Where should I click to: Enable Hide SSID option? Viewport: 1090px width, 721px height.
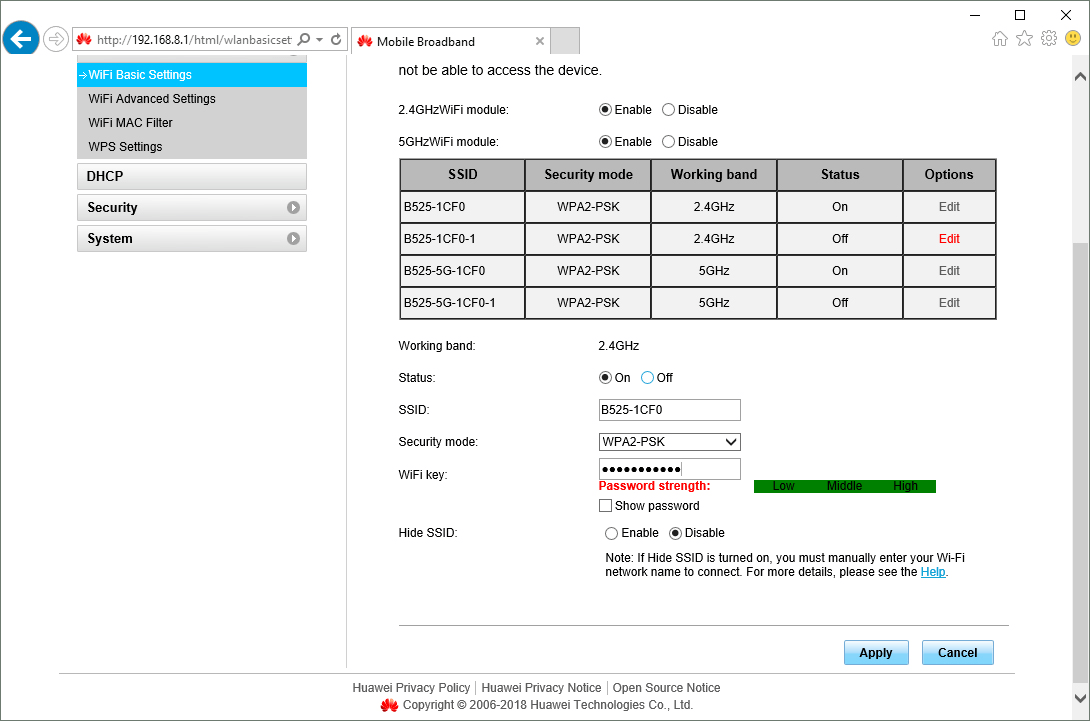[x=611, y=533]
